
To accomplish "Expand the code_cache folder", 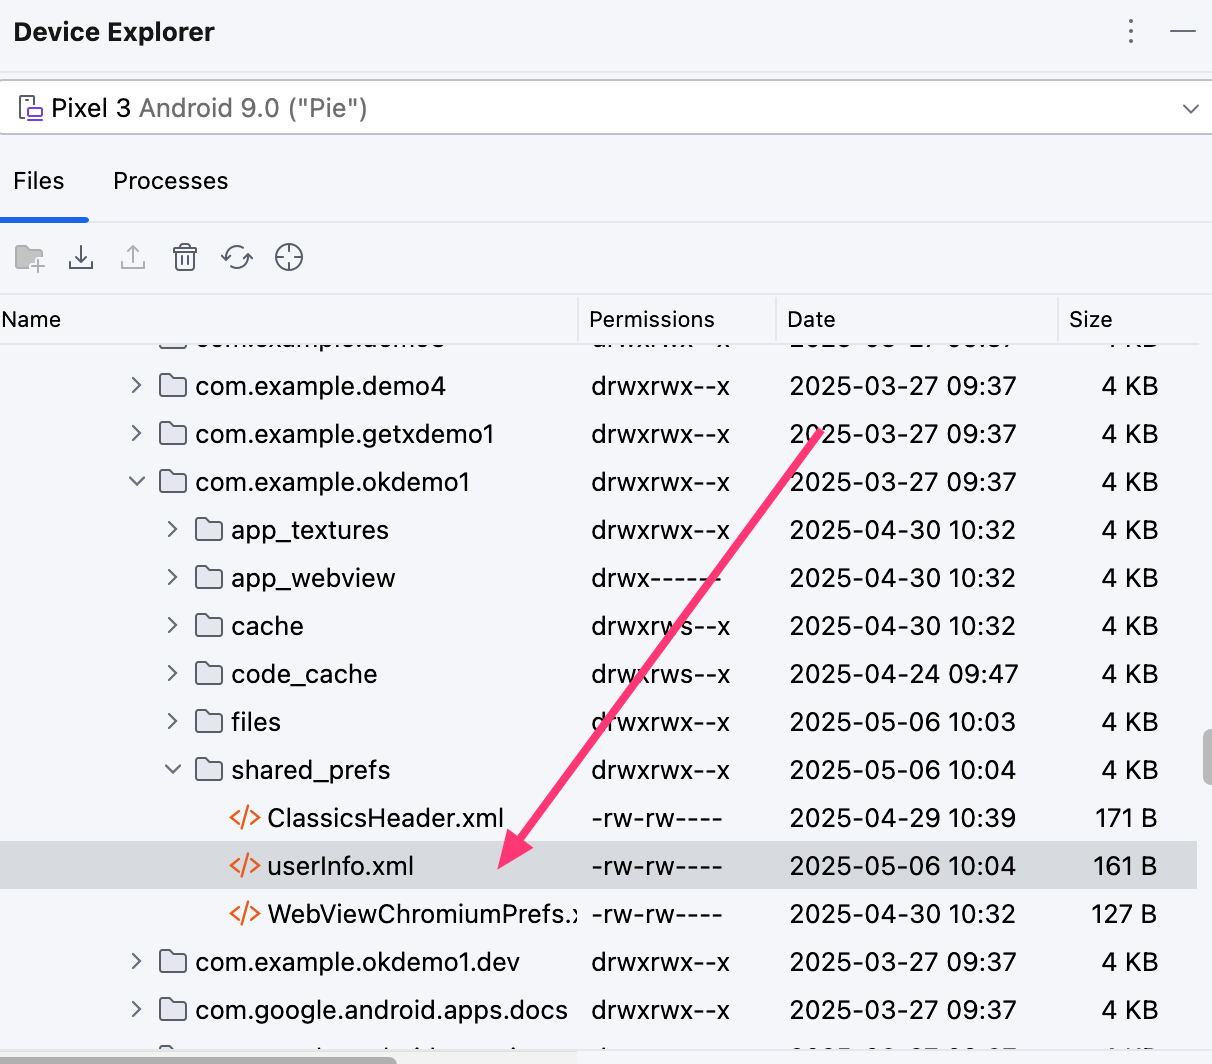I will [173, 674].
